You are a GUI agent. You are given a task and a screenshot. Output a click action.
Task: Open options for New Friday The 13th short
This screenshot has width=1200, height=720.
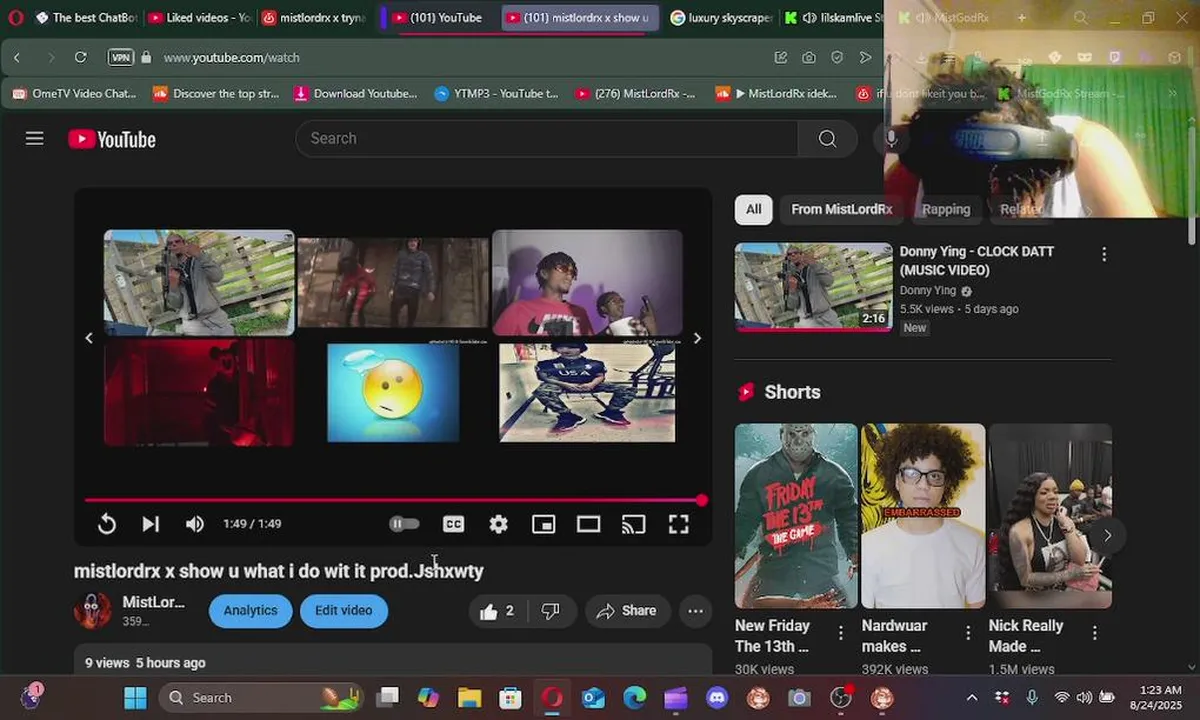841,633
